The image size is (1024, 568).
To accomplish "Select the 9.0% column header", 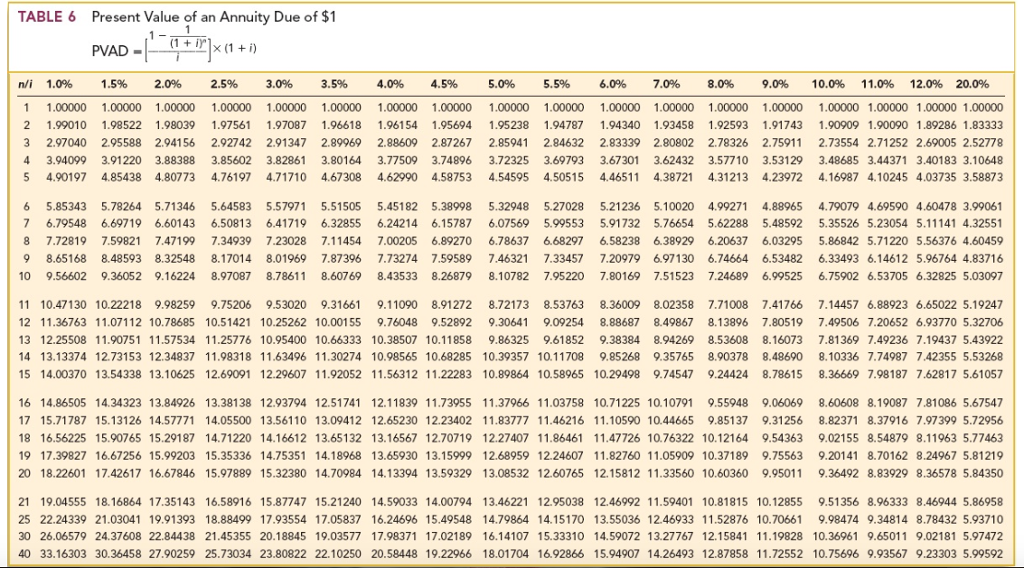I will pos(775,84).
